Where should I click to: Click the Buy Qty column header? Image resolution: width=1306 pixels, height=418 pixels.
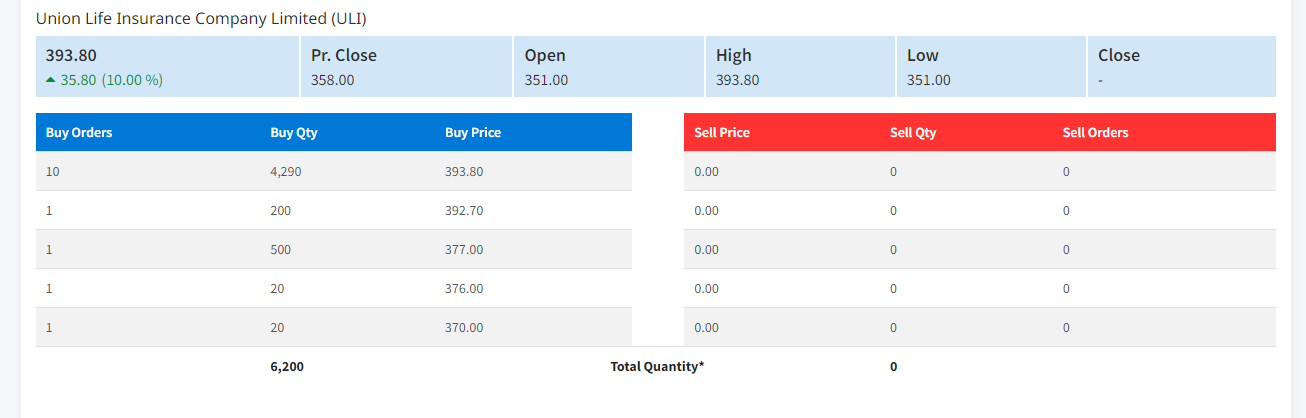tap(293, 132)
